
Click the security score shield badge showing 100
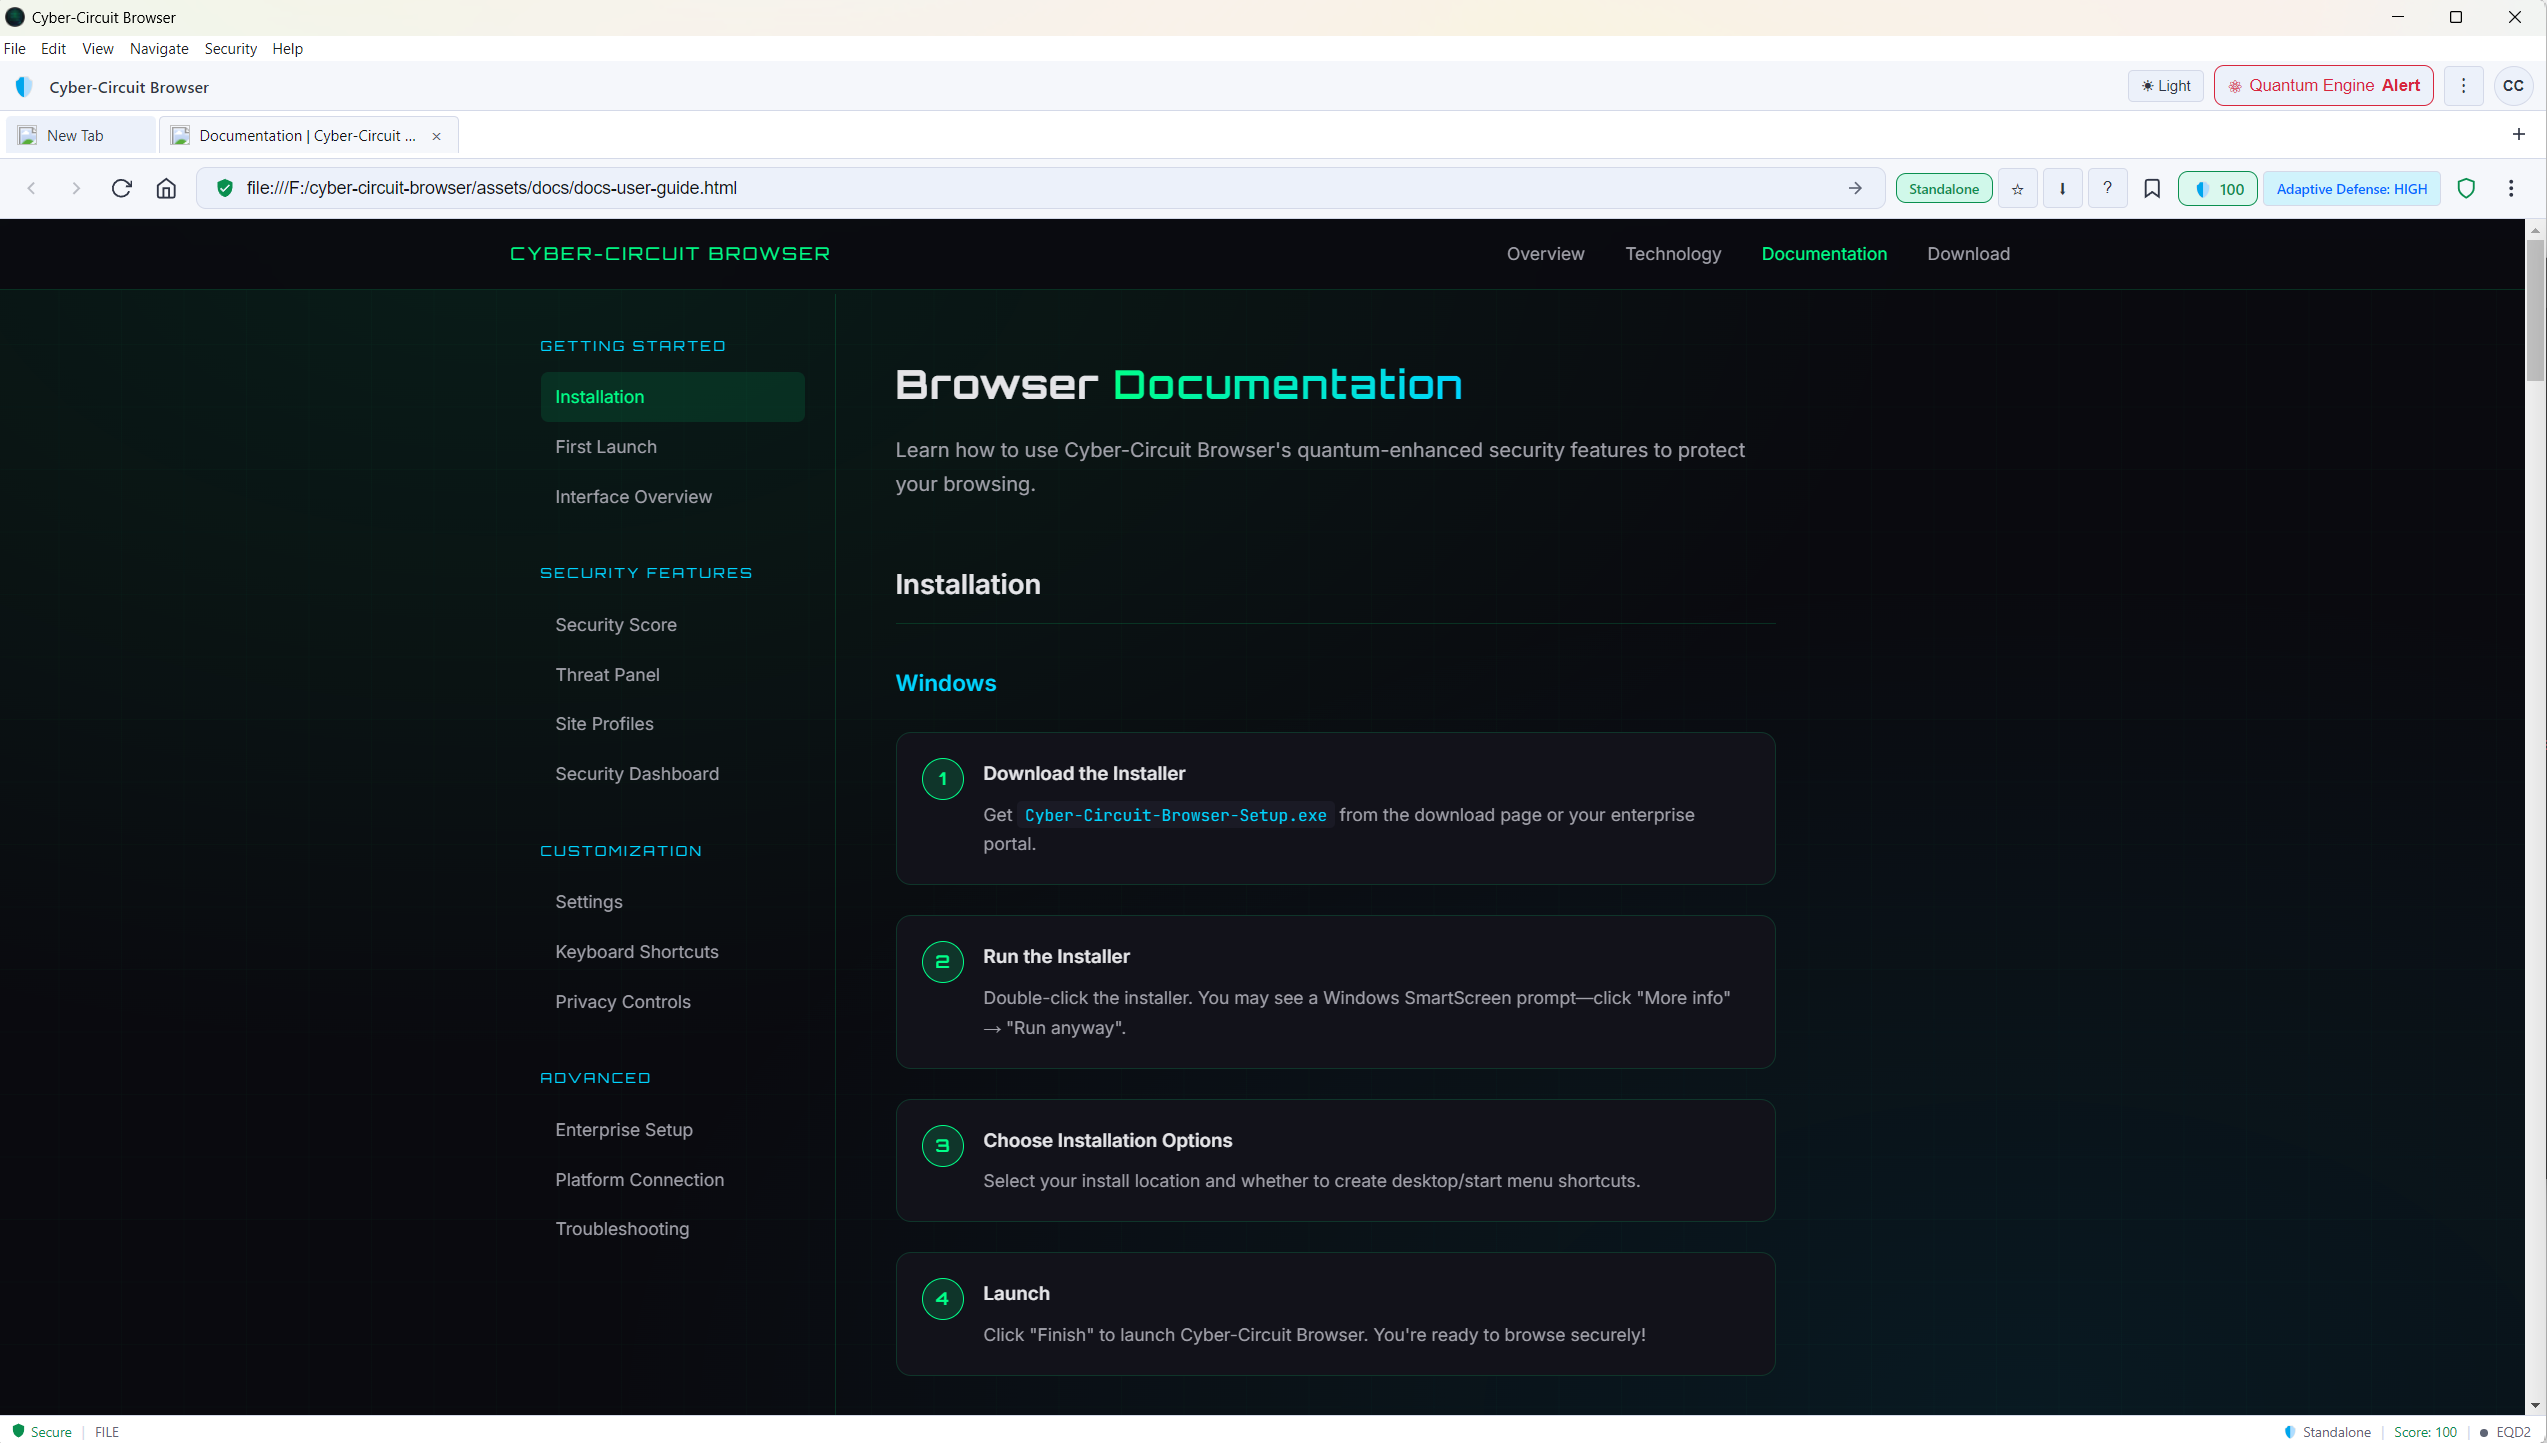pos(2217,188)
